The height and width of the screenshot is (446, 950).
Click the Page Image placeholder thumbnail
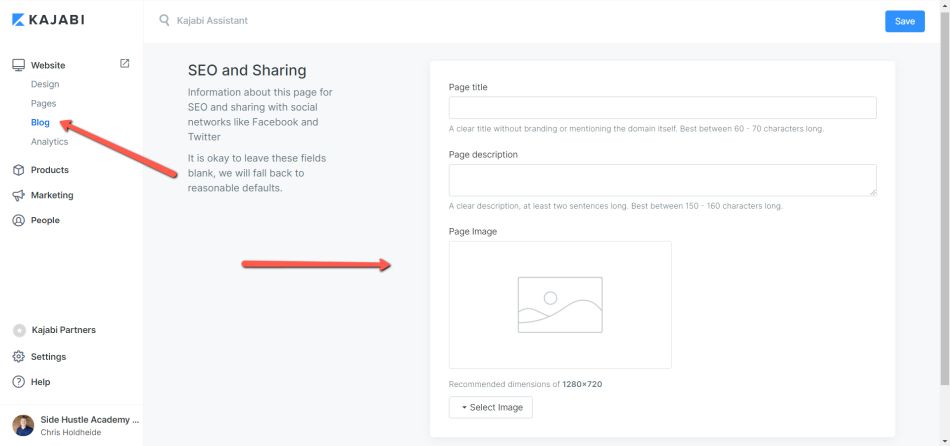[560, 305]
